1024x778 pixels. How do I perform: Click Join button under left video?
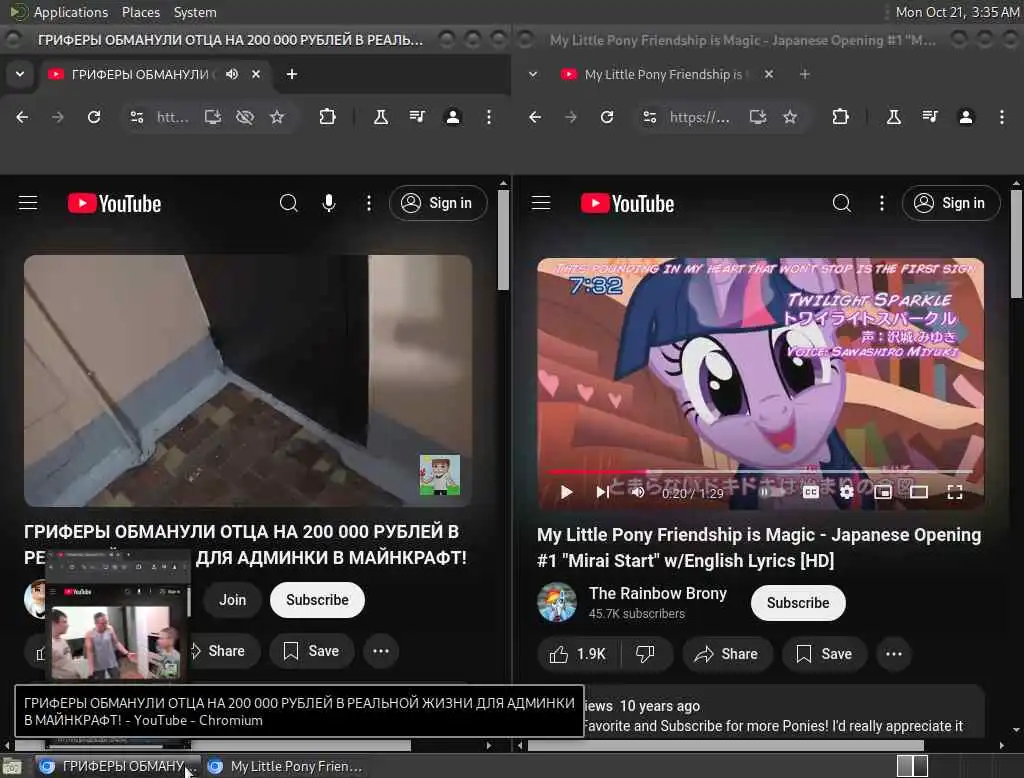[232, 600]
